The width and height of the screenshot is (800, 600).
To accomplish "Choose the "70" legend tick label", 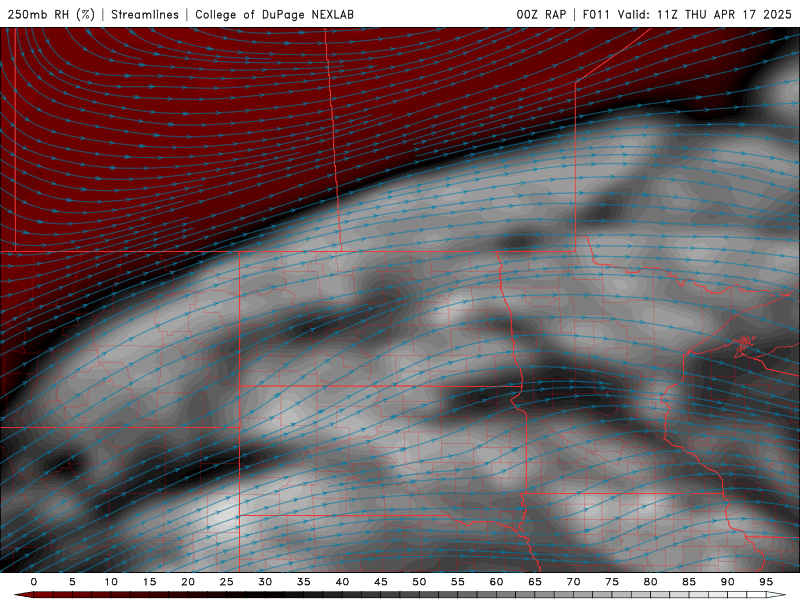I will [x=573, y=582].
